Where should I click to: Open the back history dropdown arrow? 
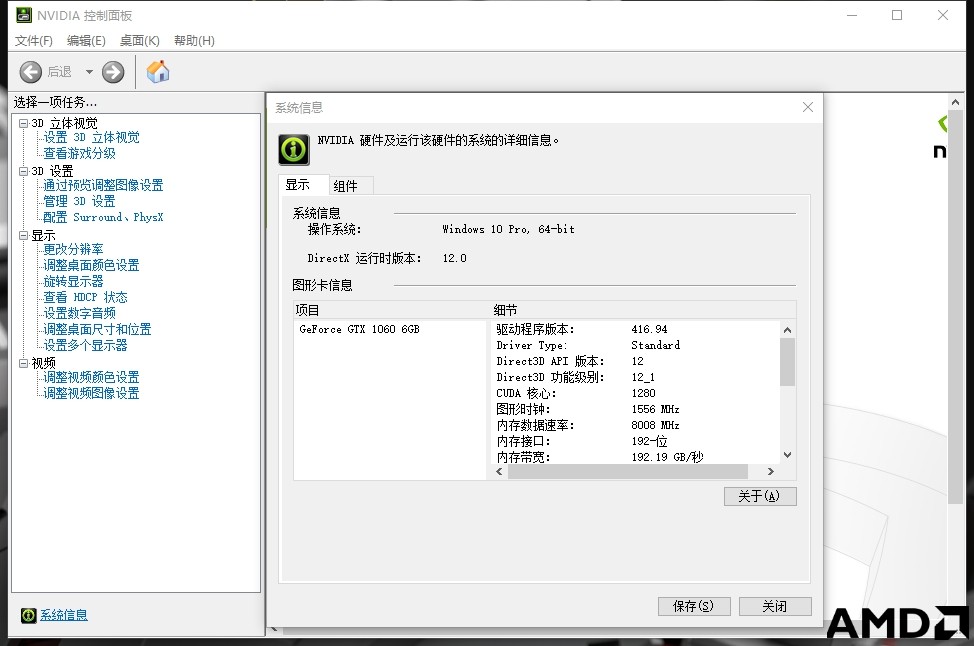pyautogui.click(x=89, y=72)
